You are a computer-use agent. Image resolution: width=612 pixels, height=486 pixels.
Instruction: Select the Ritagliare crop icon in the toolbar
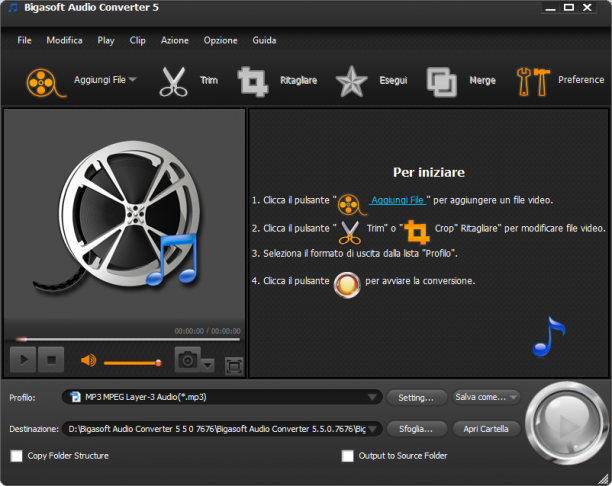click(x=253, y=81)
